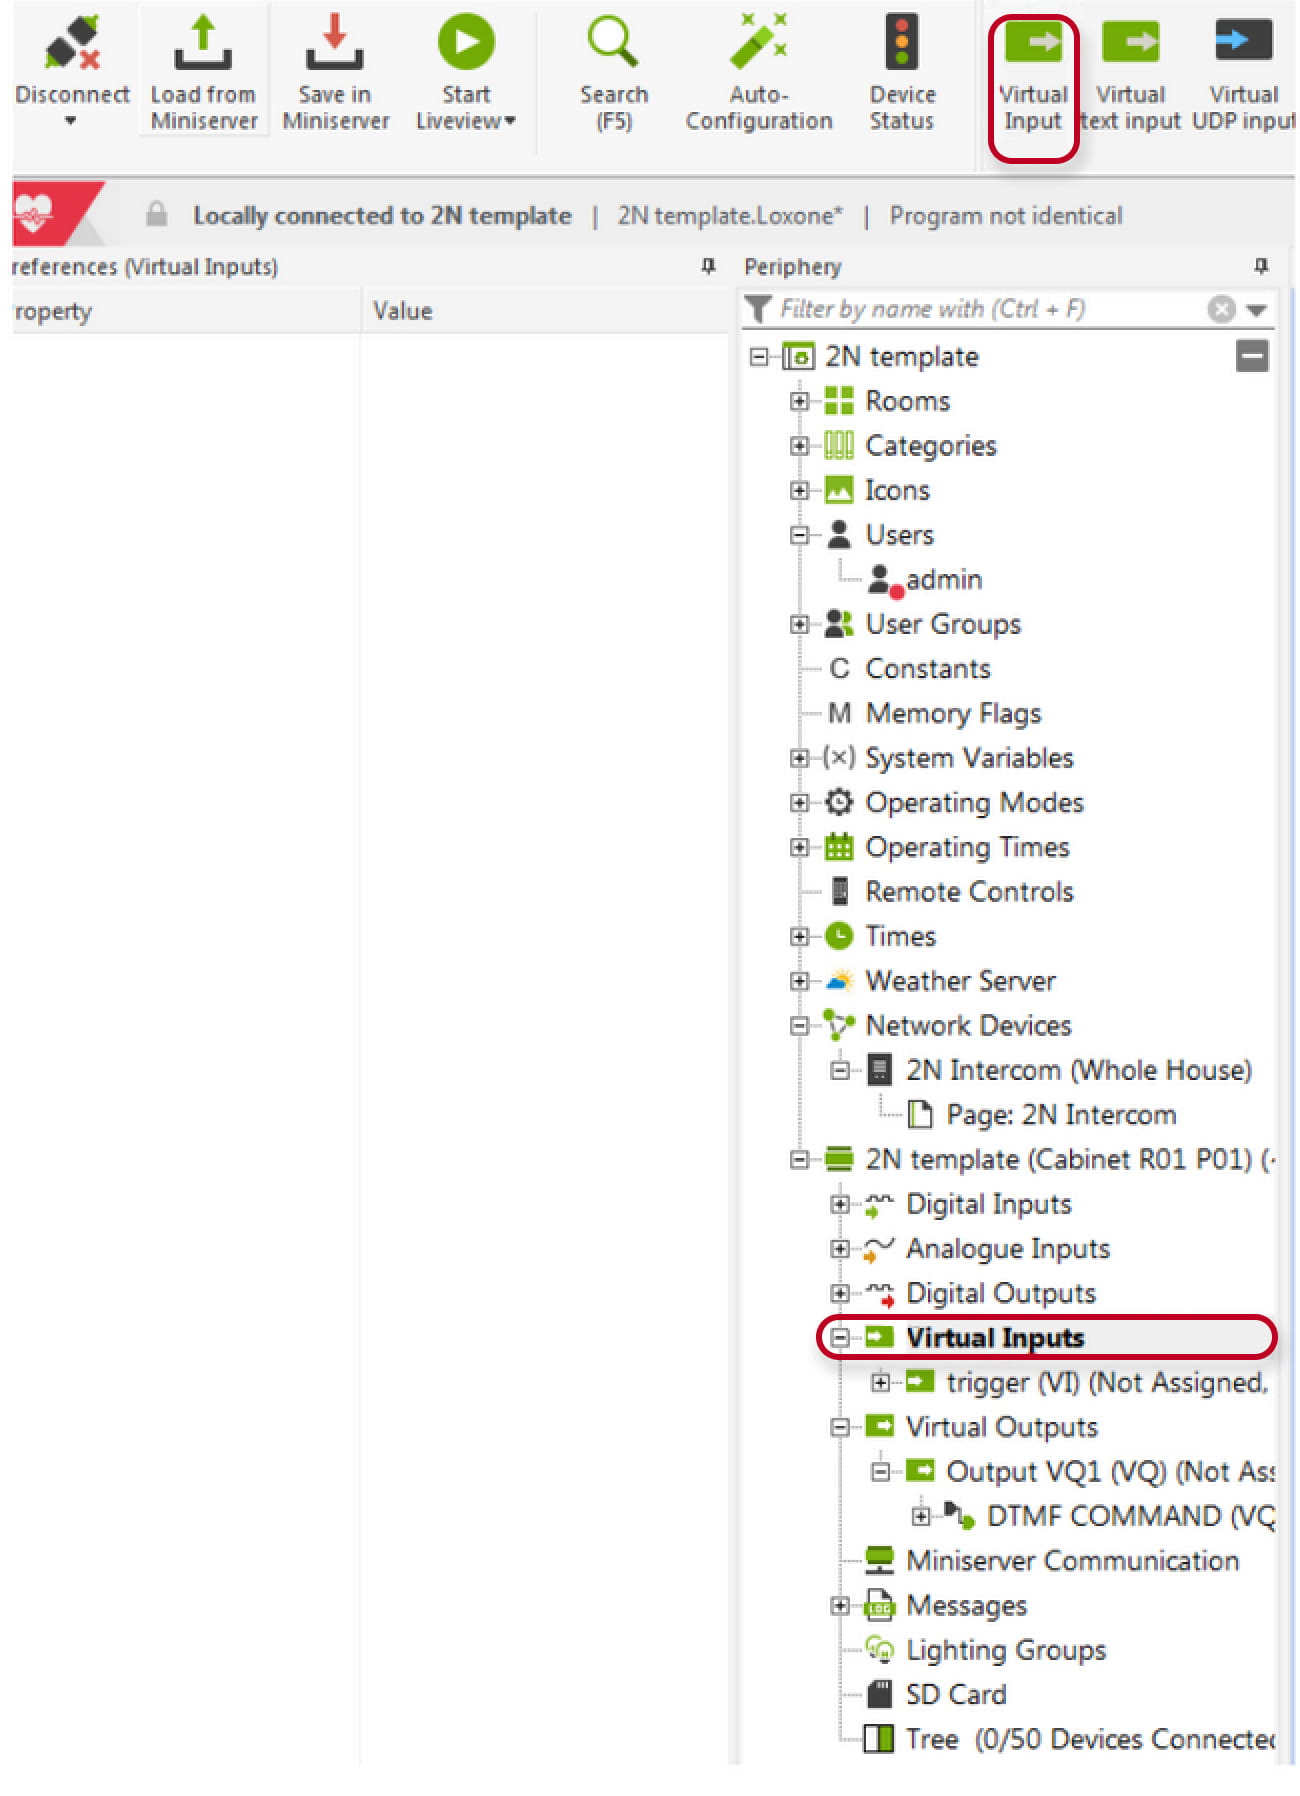Click 'Locally connected to 2N template' text
The width and height of the screenshot is (1300, 1796).
pos(382,215)
